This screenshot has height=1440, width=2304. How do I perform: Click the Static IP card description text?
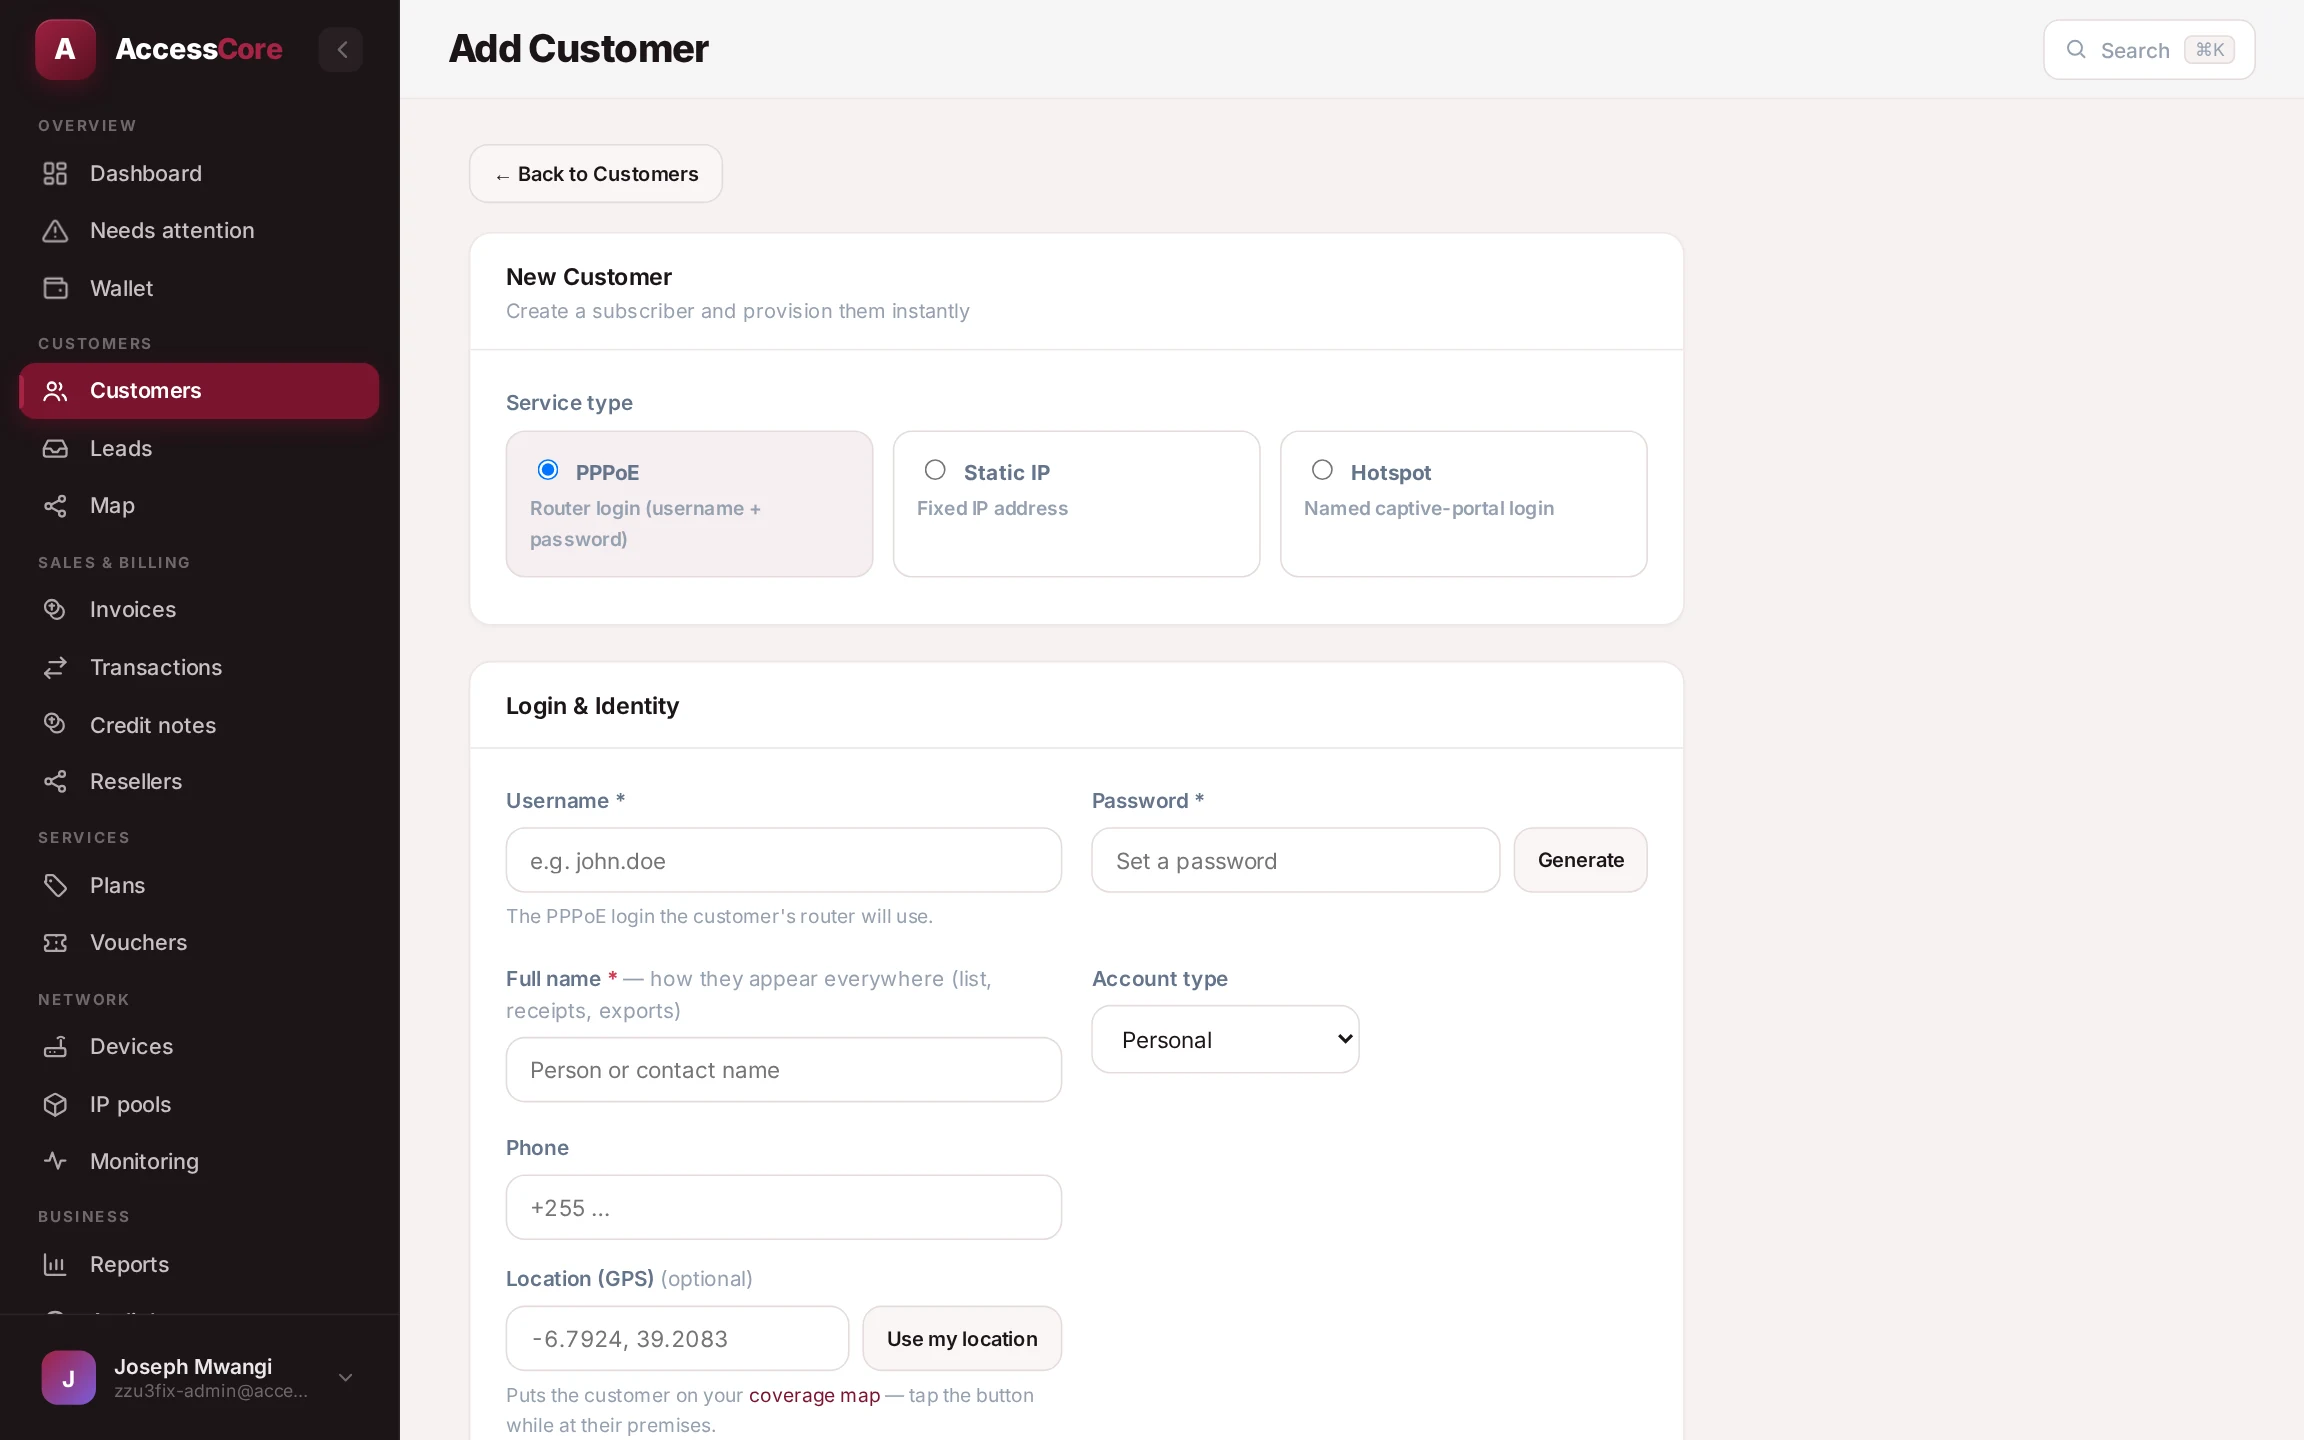(992, 508)
